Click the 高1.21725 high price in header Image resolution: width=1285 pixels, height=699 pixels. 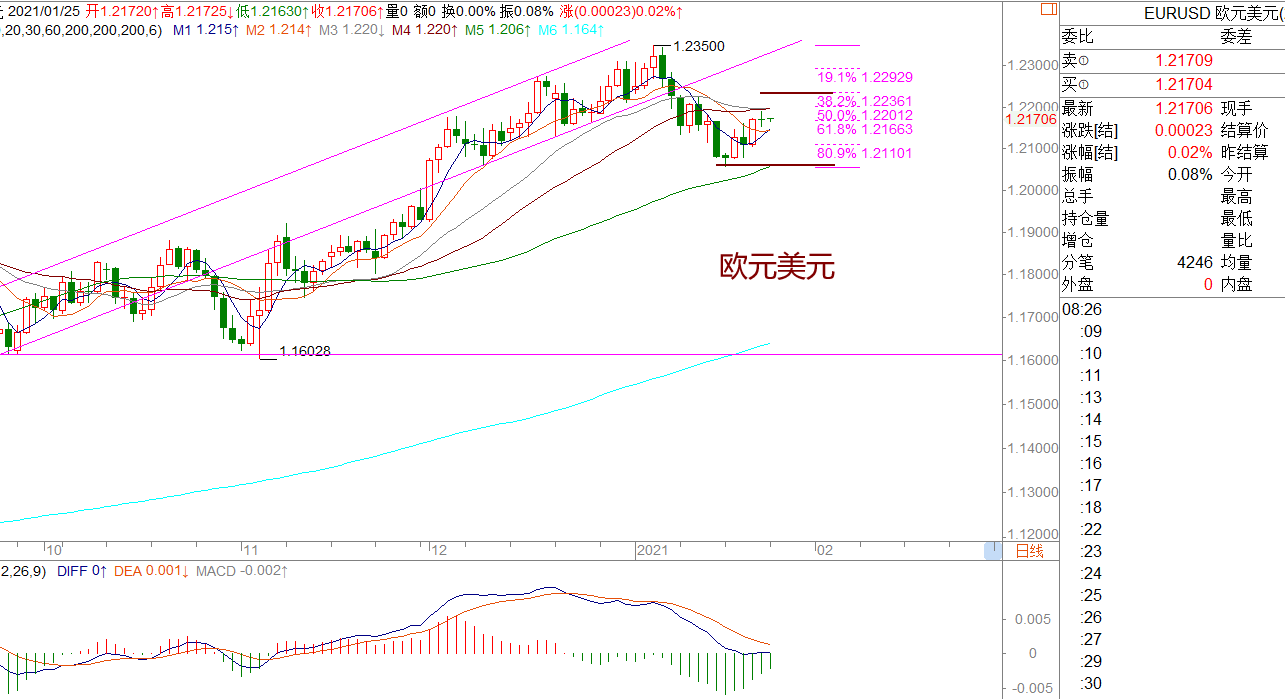point(197,11)
